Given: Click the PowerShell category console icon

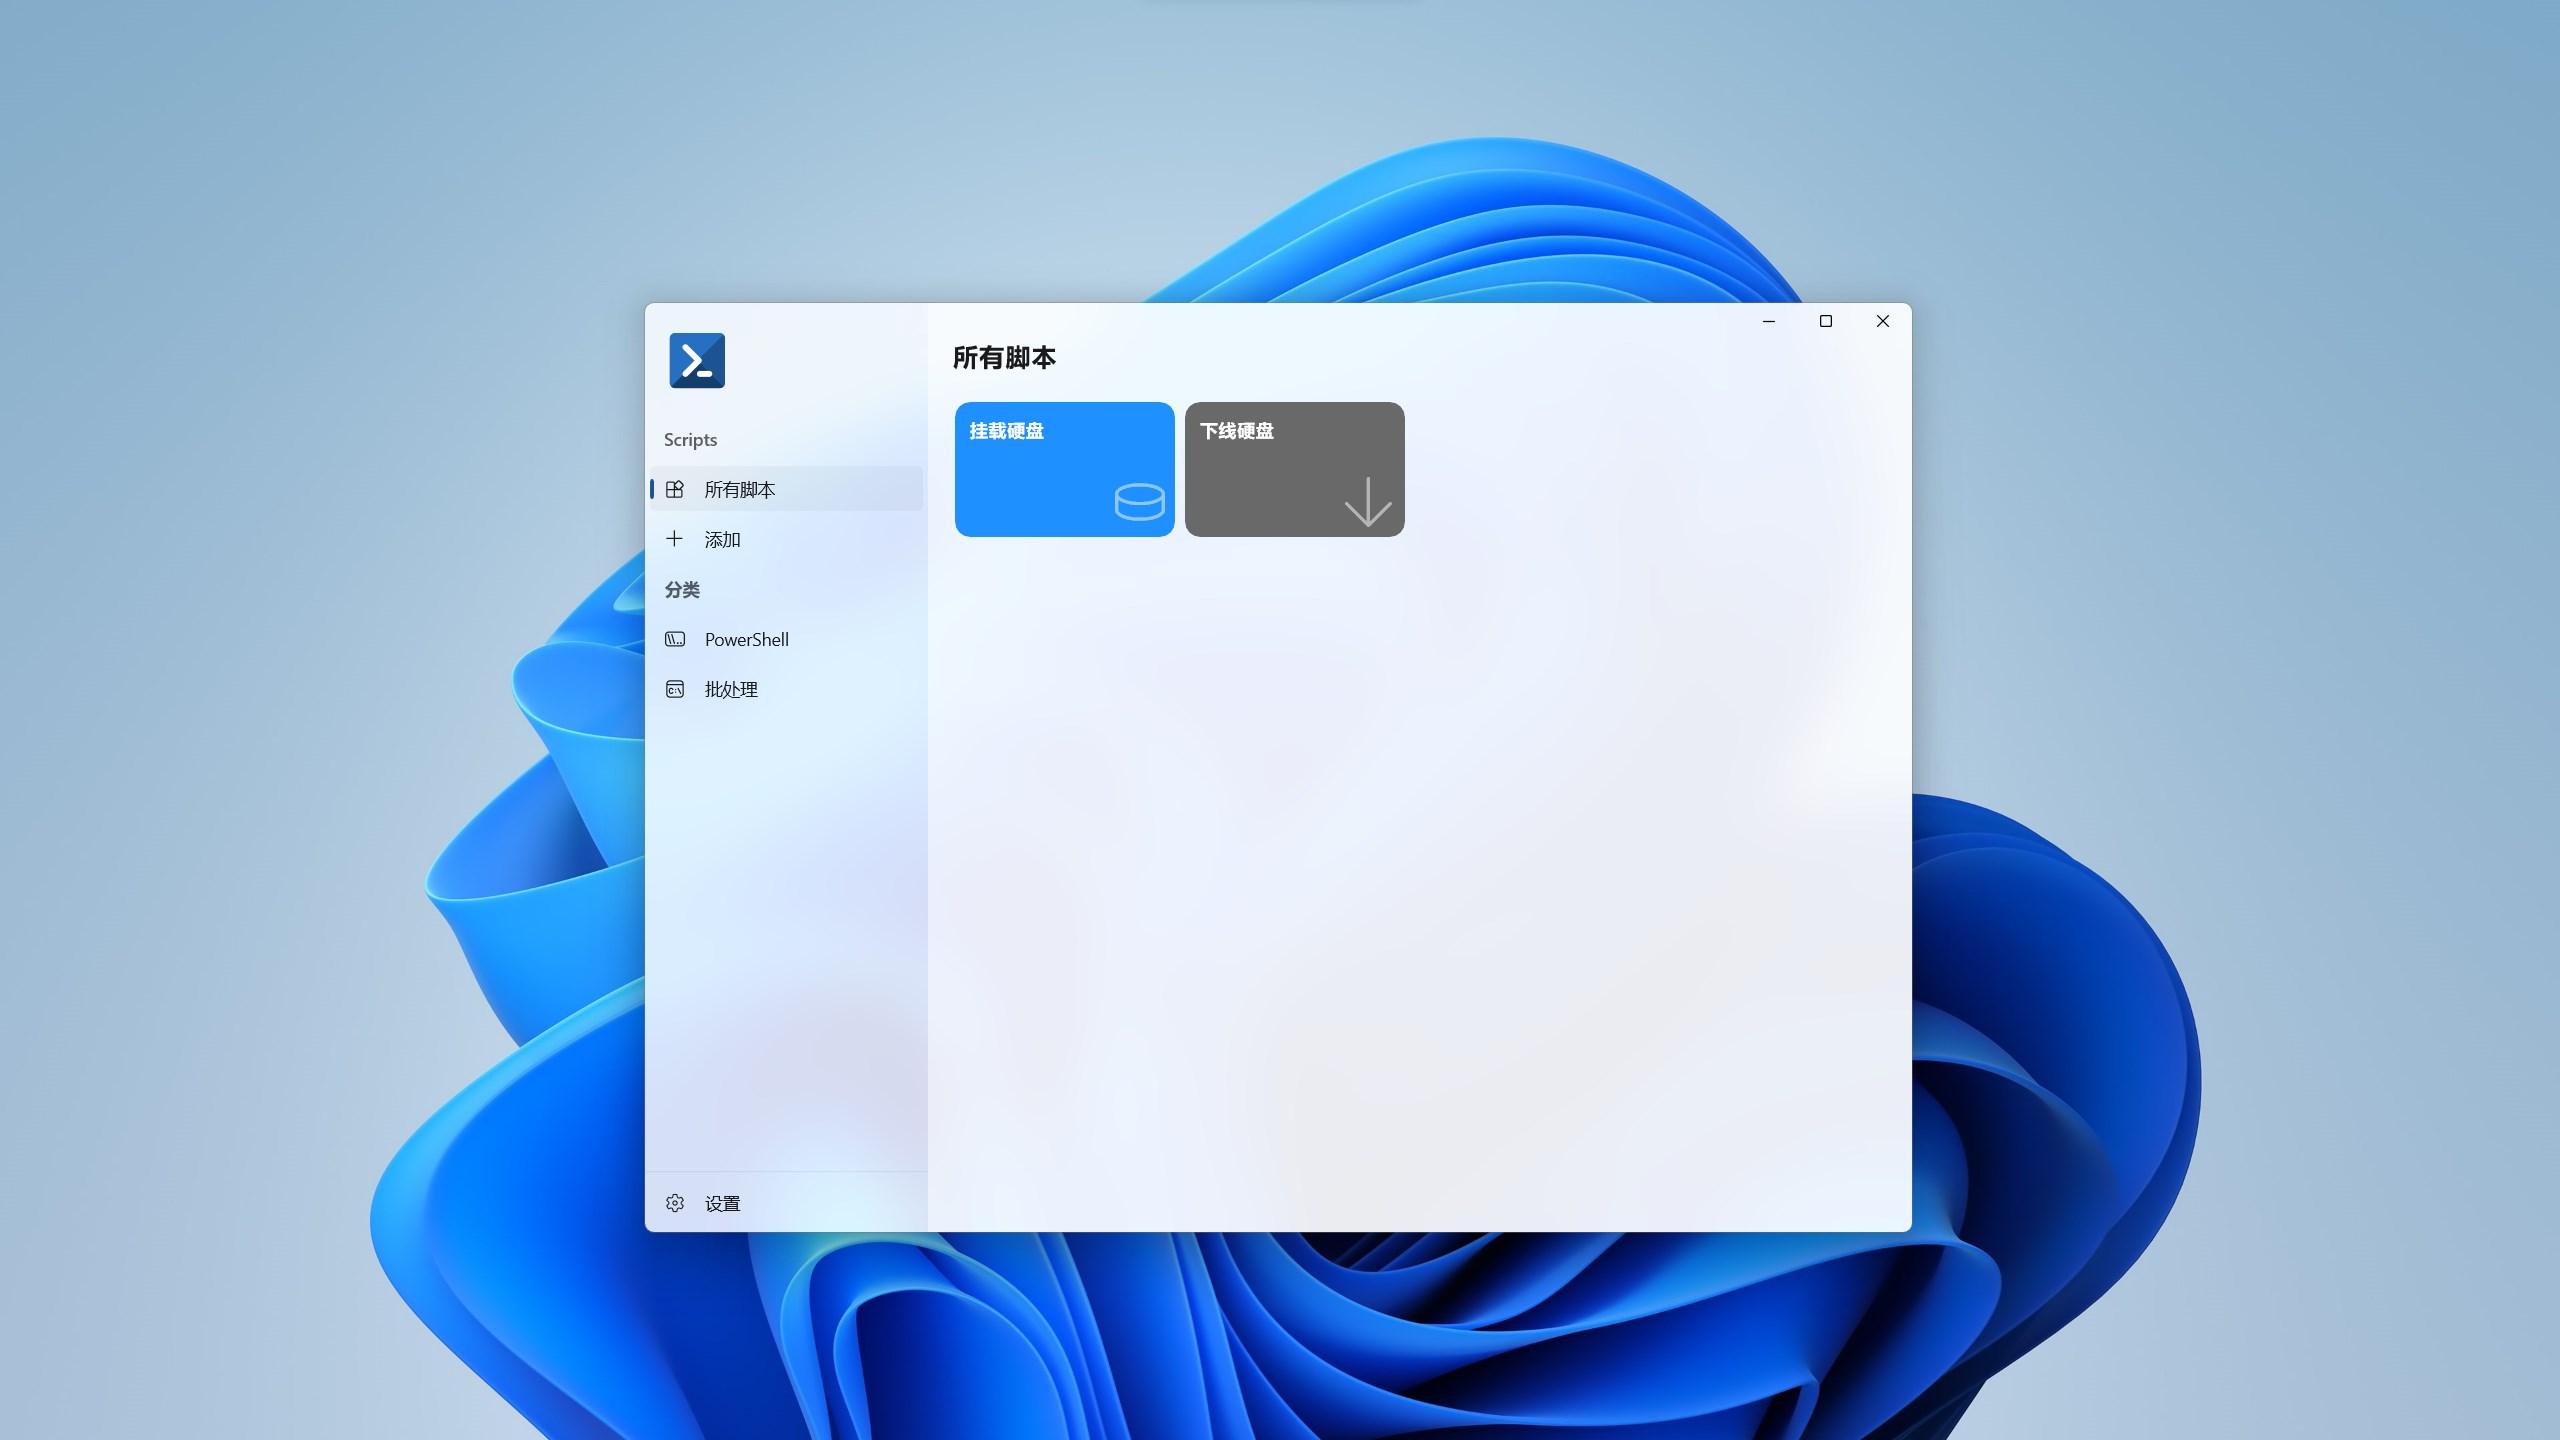Looking at the screenshot, I should pyautogui.click(x=675, y=639).
